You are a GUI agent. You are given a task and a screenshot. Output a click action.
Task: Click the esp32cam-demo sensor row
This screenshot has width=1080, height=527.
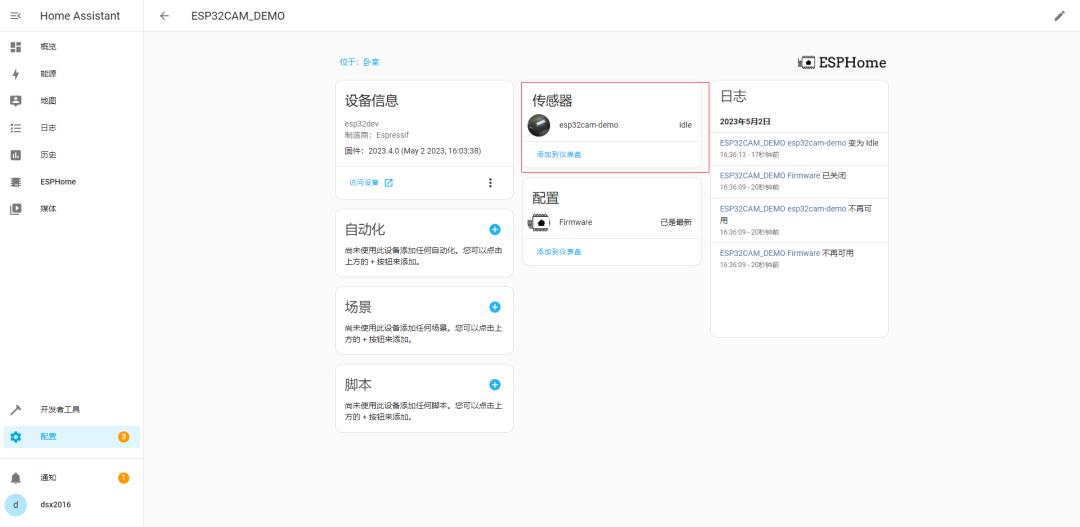tap(612, 125)
